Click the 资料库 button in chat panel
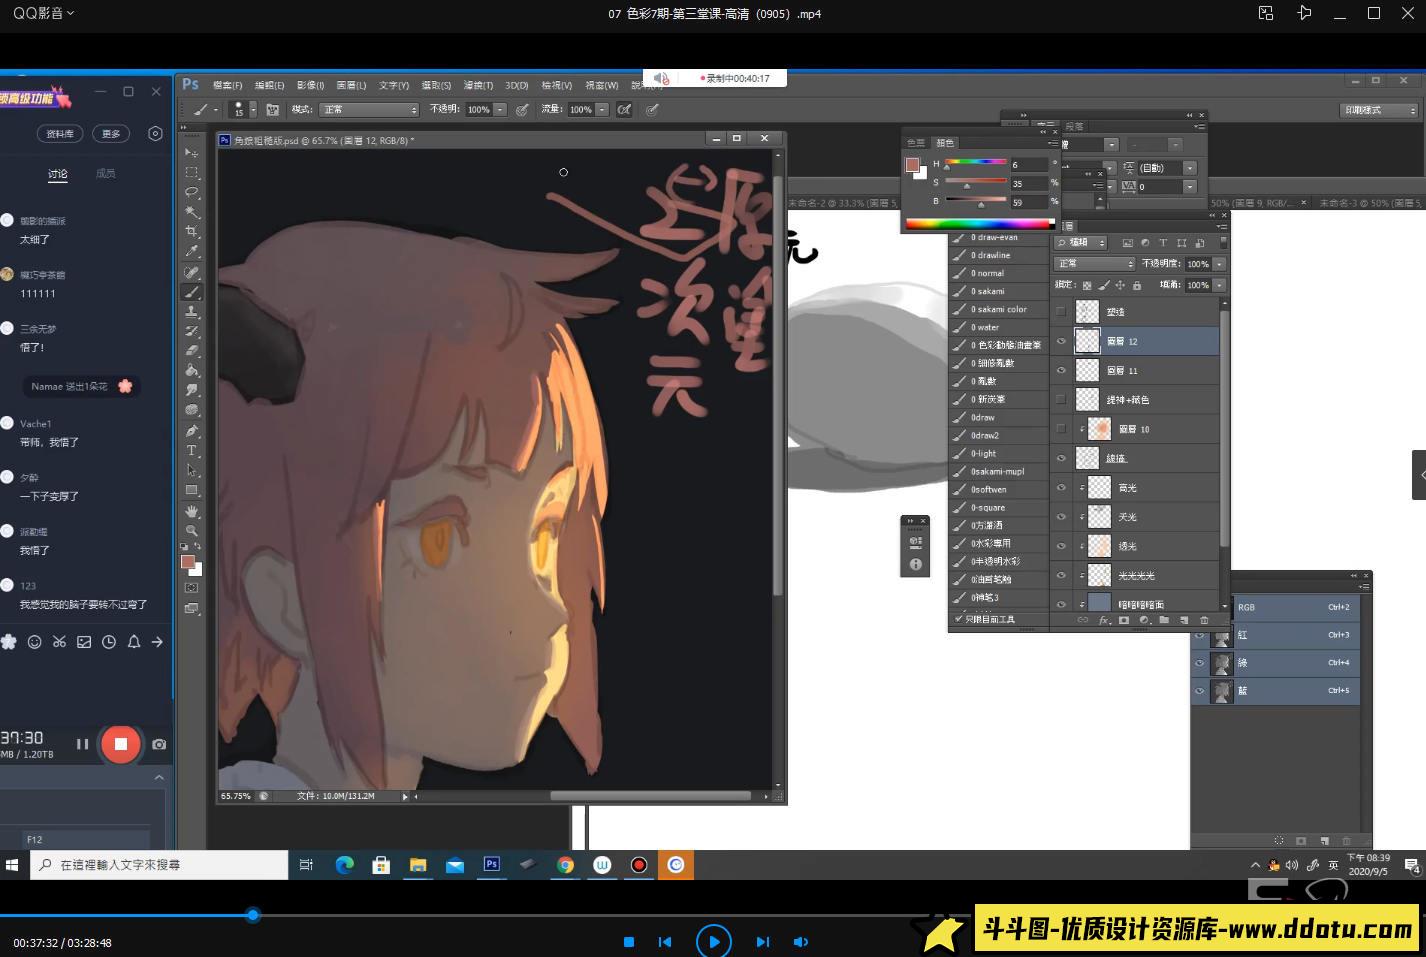Viewport: 1426px width, 957px height. pos(60,133)
